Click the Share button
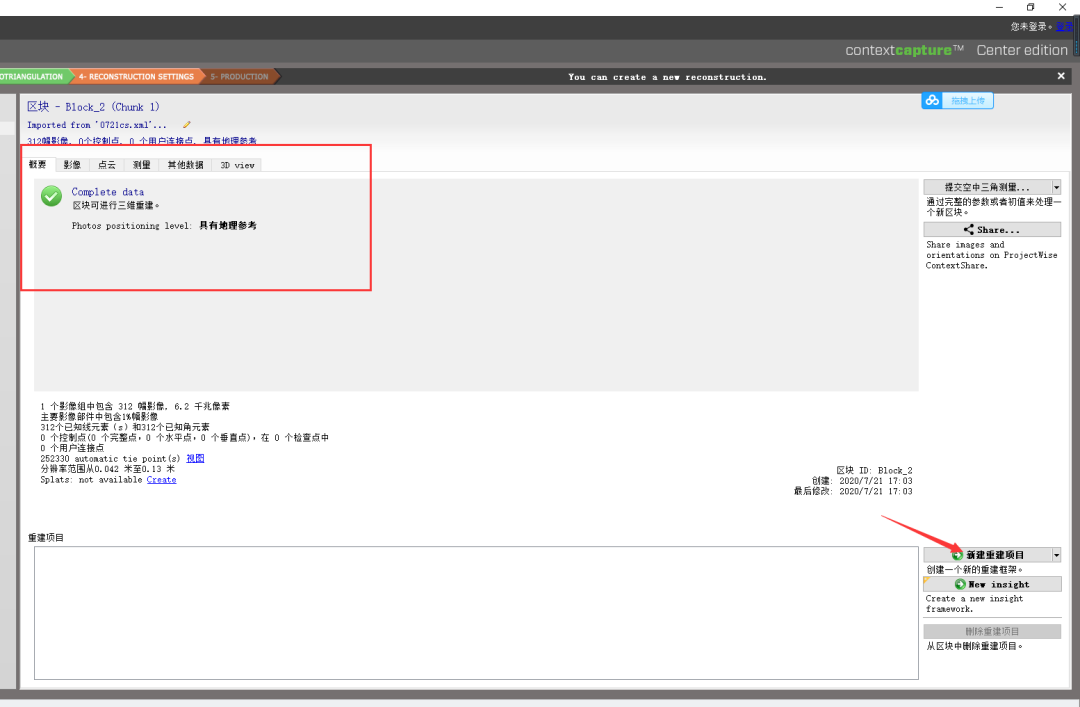 point(992,230)
